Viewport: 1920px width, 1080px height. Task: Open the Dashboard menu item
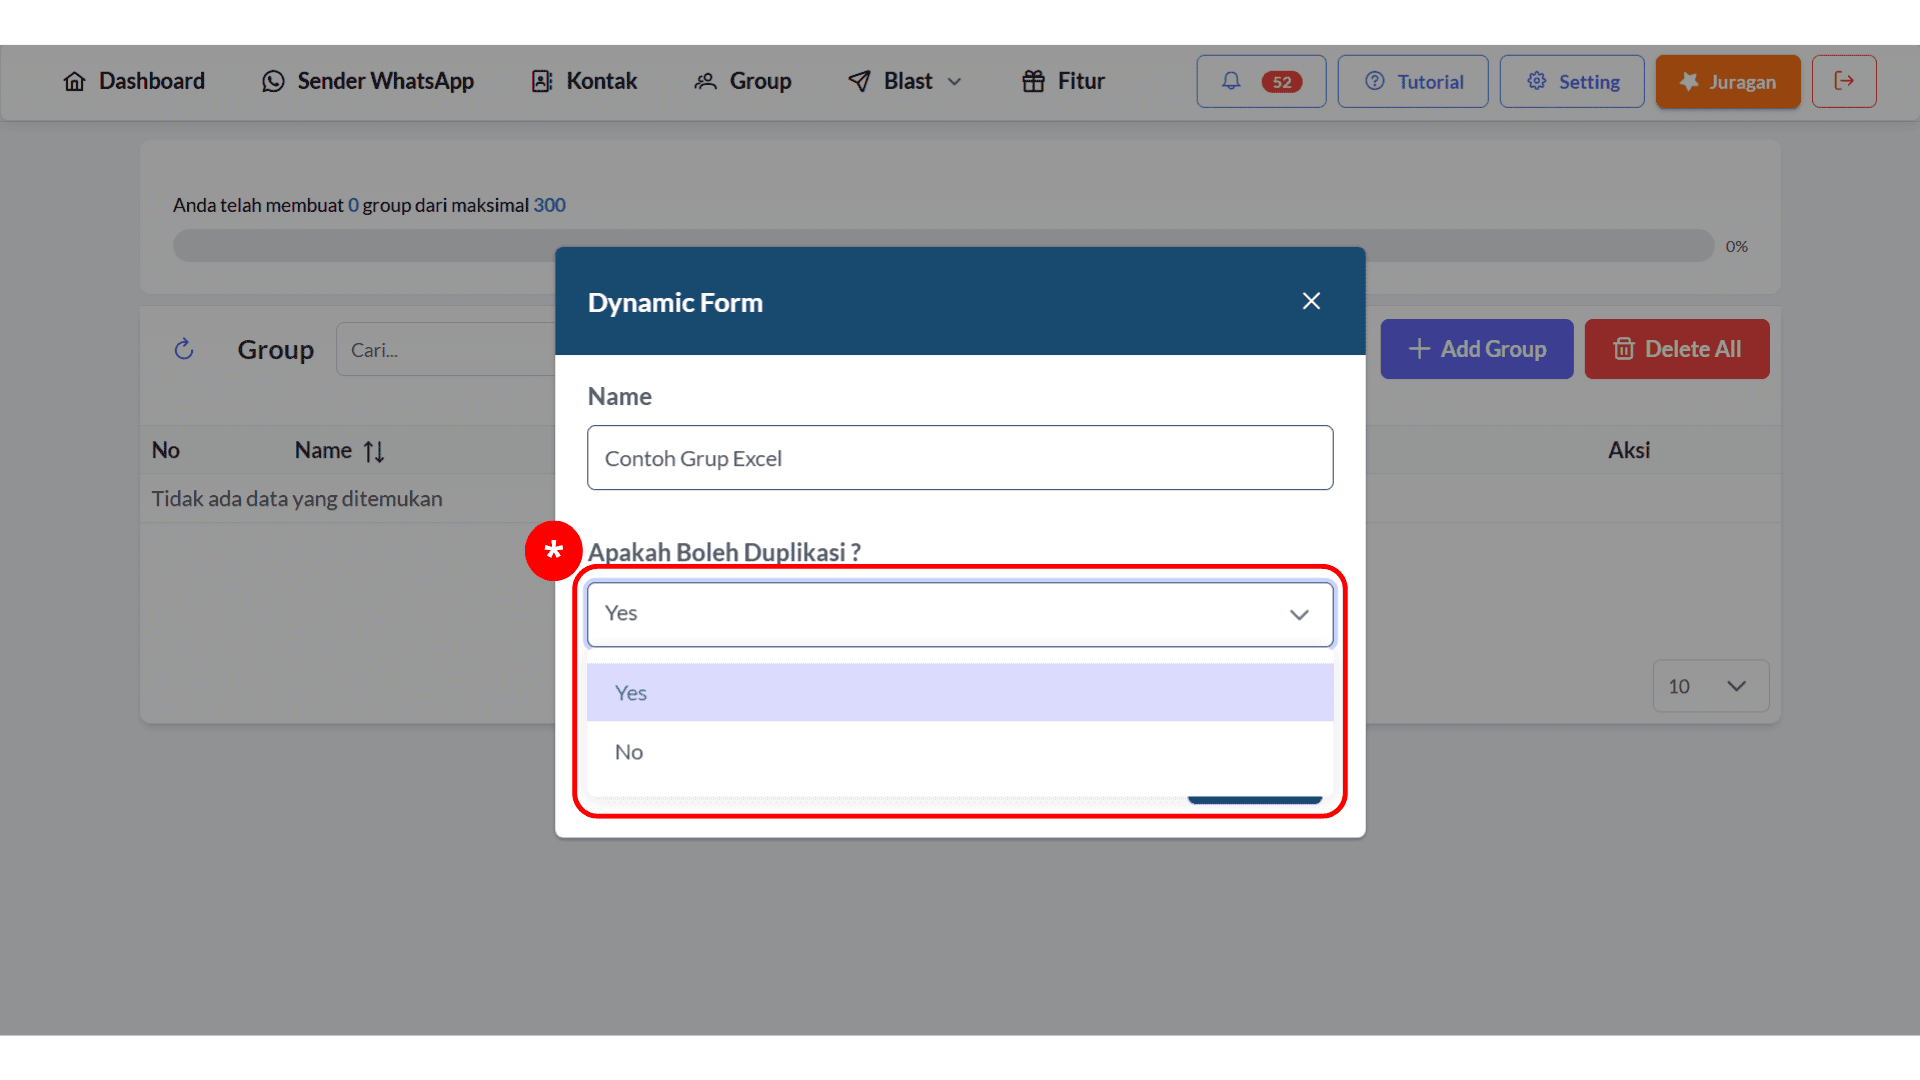click(134, 81)
